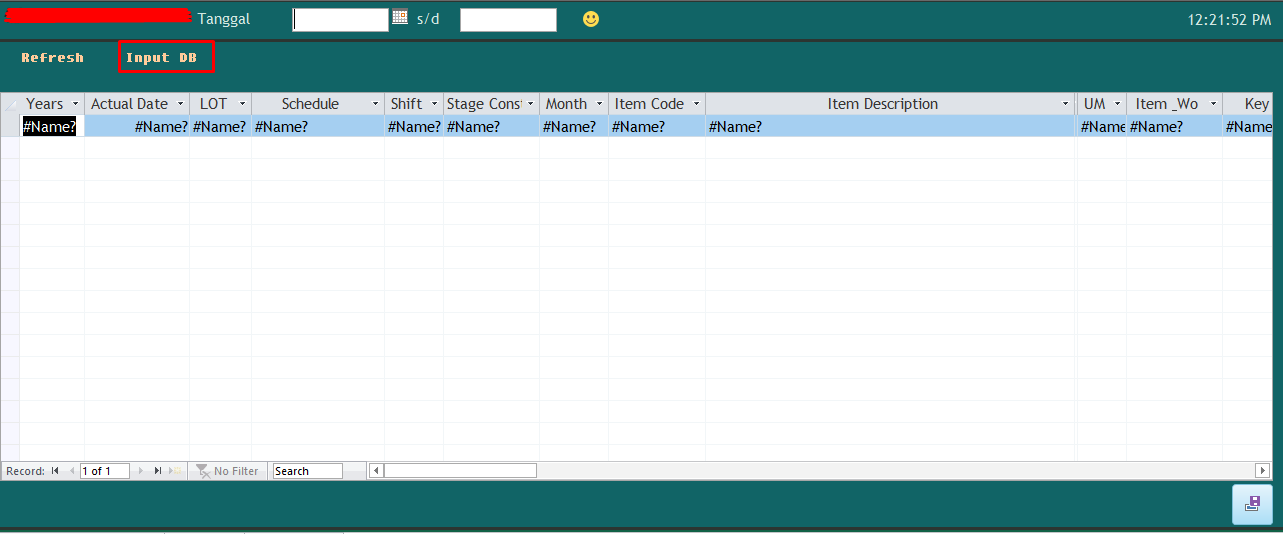This screenshot has height=534, width=1283.
Task: Click the #Name? cell under Schedule
Action: click(x=318, y=126)
